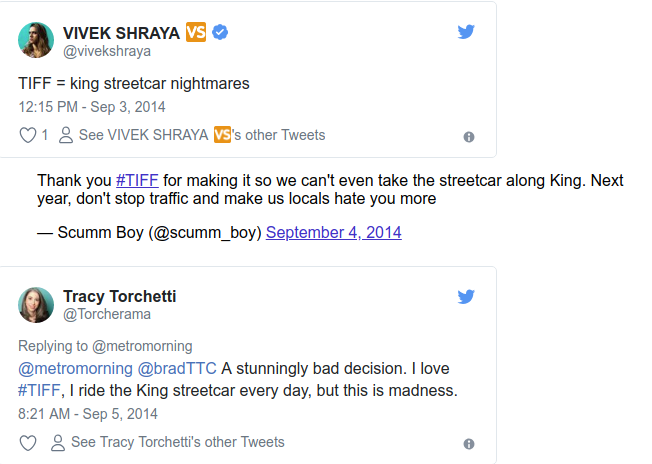Like the Vivek Shraya tweet with heart icon

[x=28, y=136]
